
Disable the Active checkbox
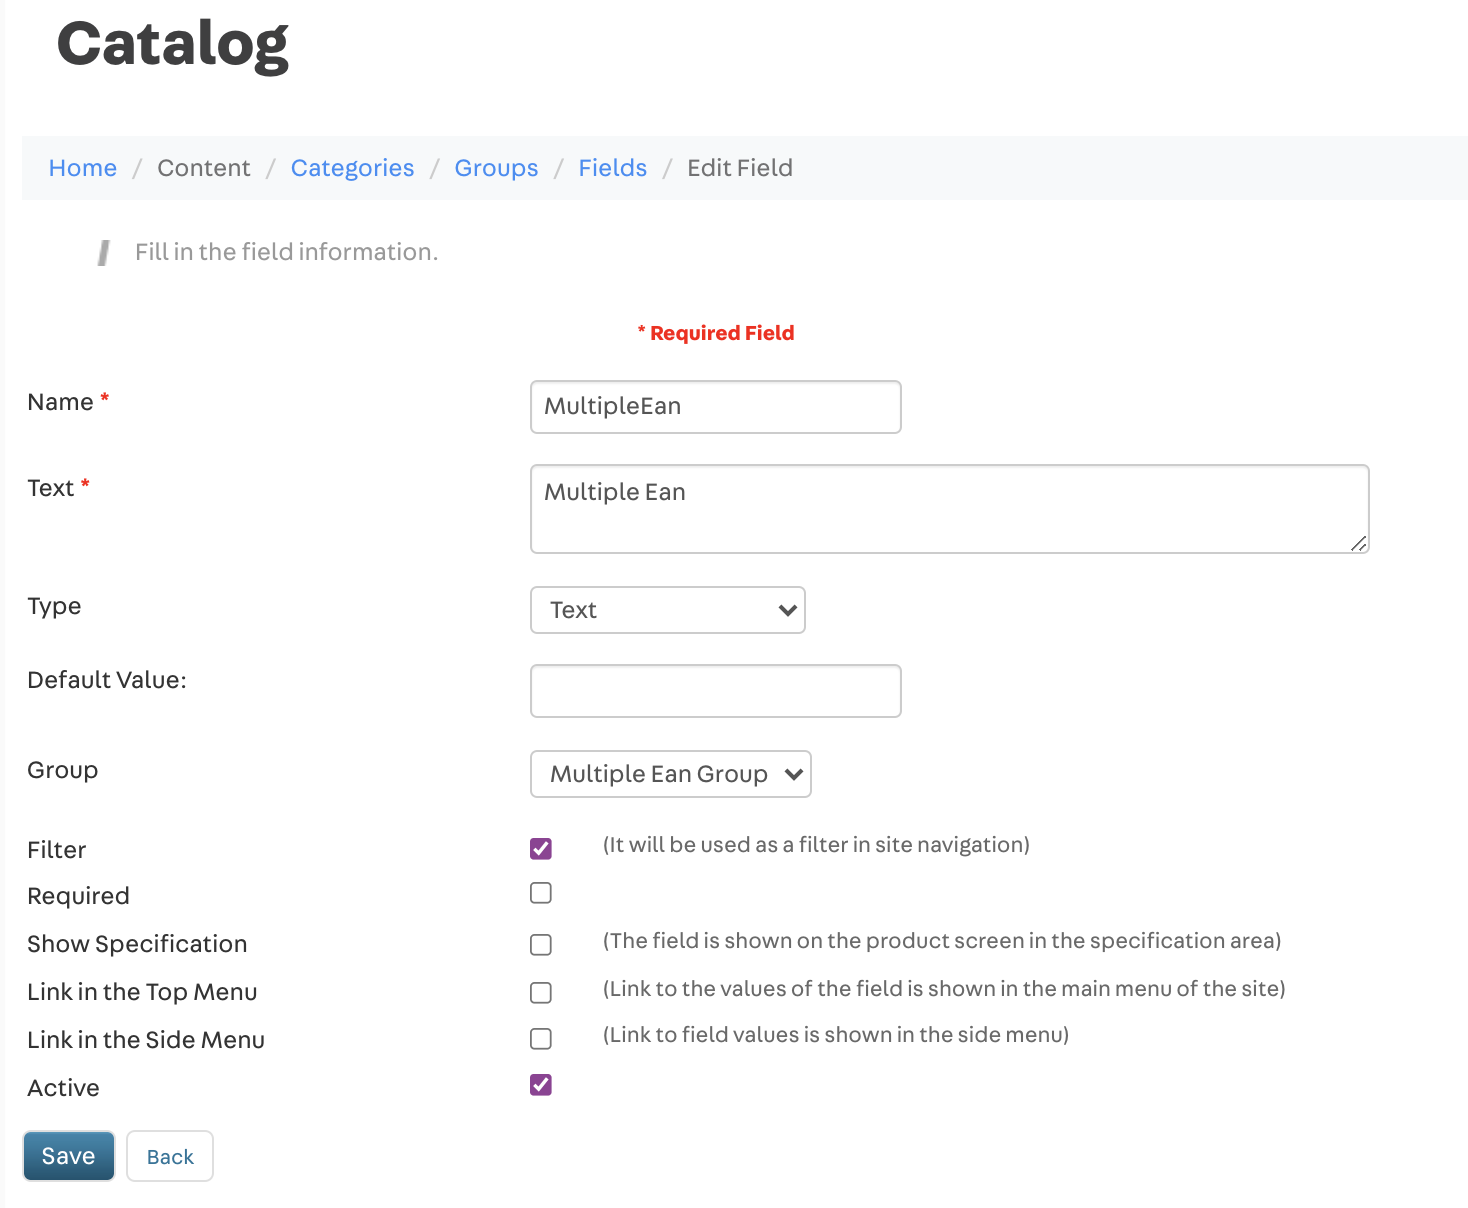pyautogui.click(x=541, y=1085)
